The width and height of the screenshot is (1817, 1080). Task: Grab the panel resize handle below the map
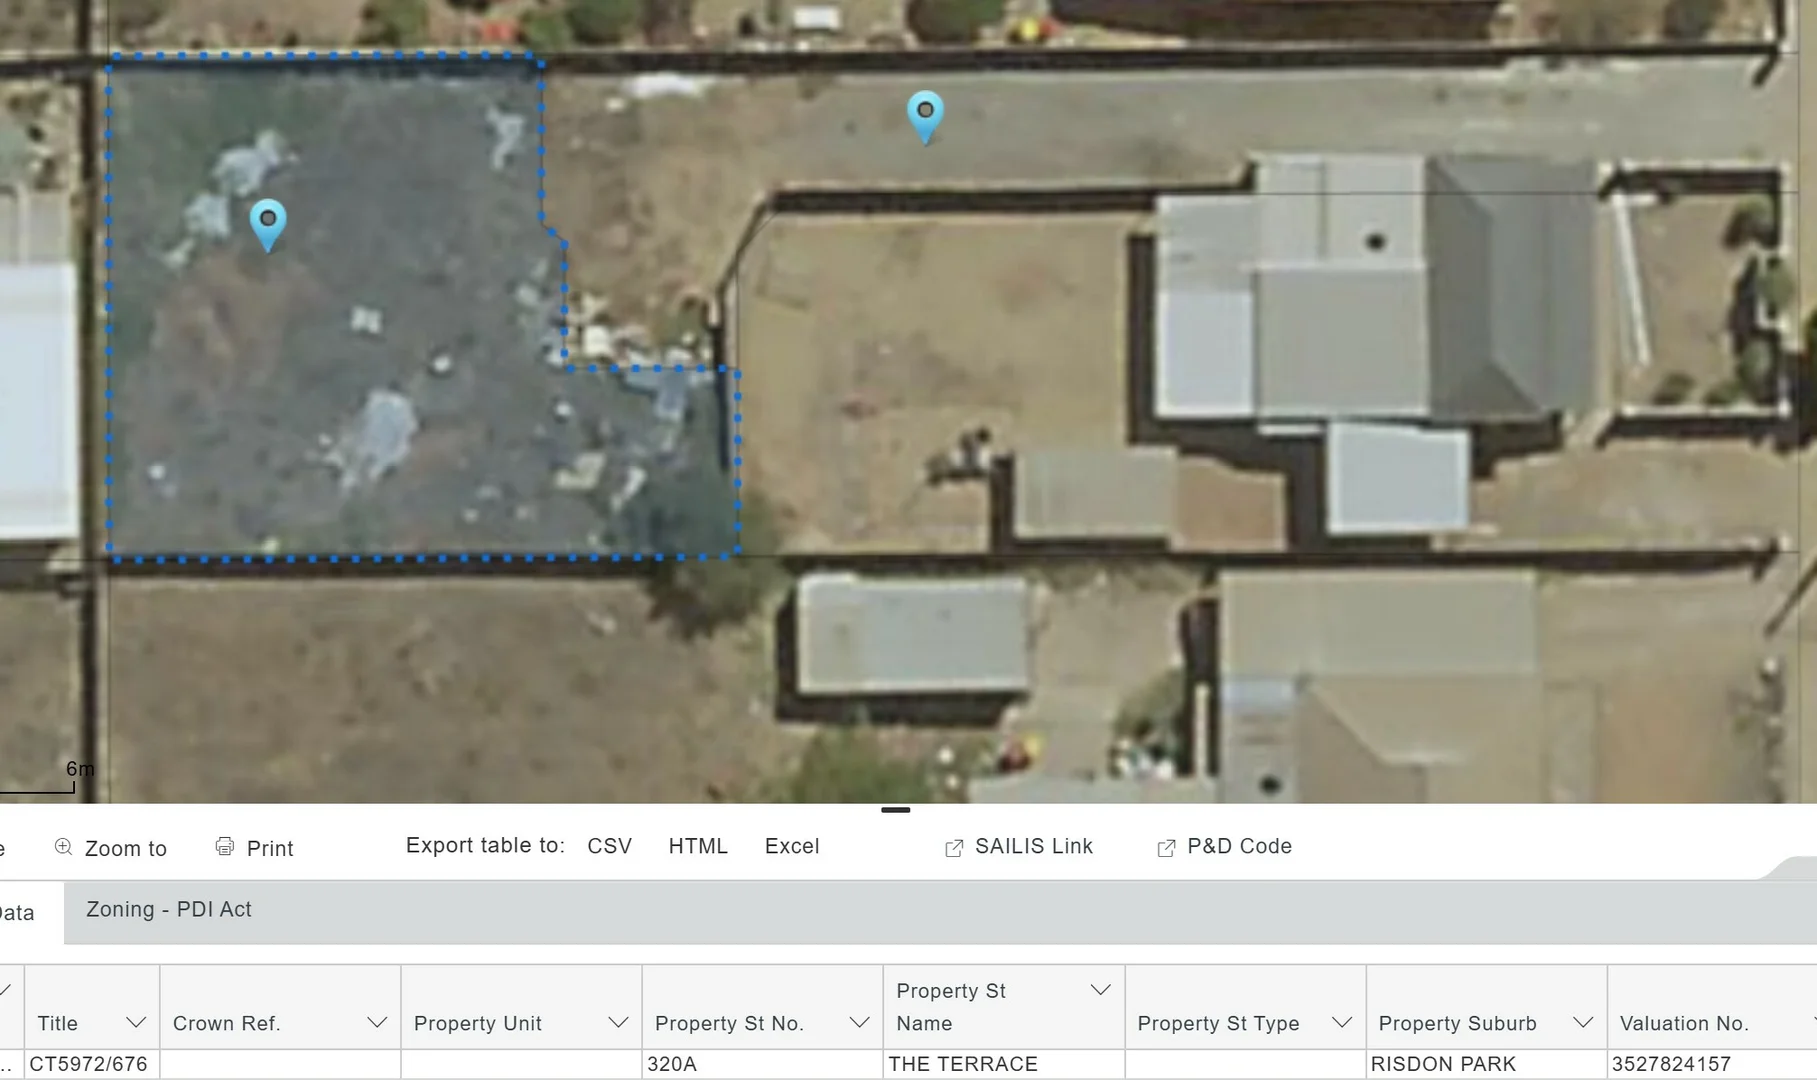[x=895, y=810]
